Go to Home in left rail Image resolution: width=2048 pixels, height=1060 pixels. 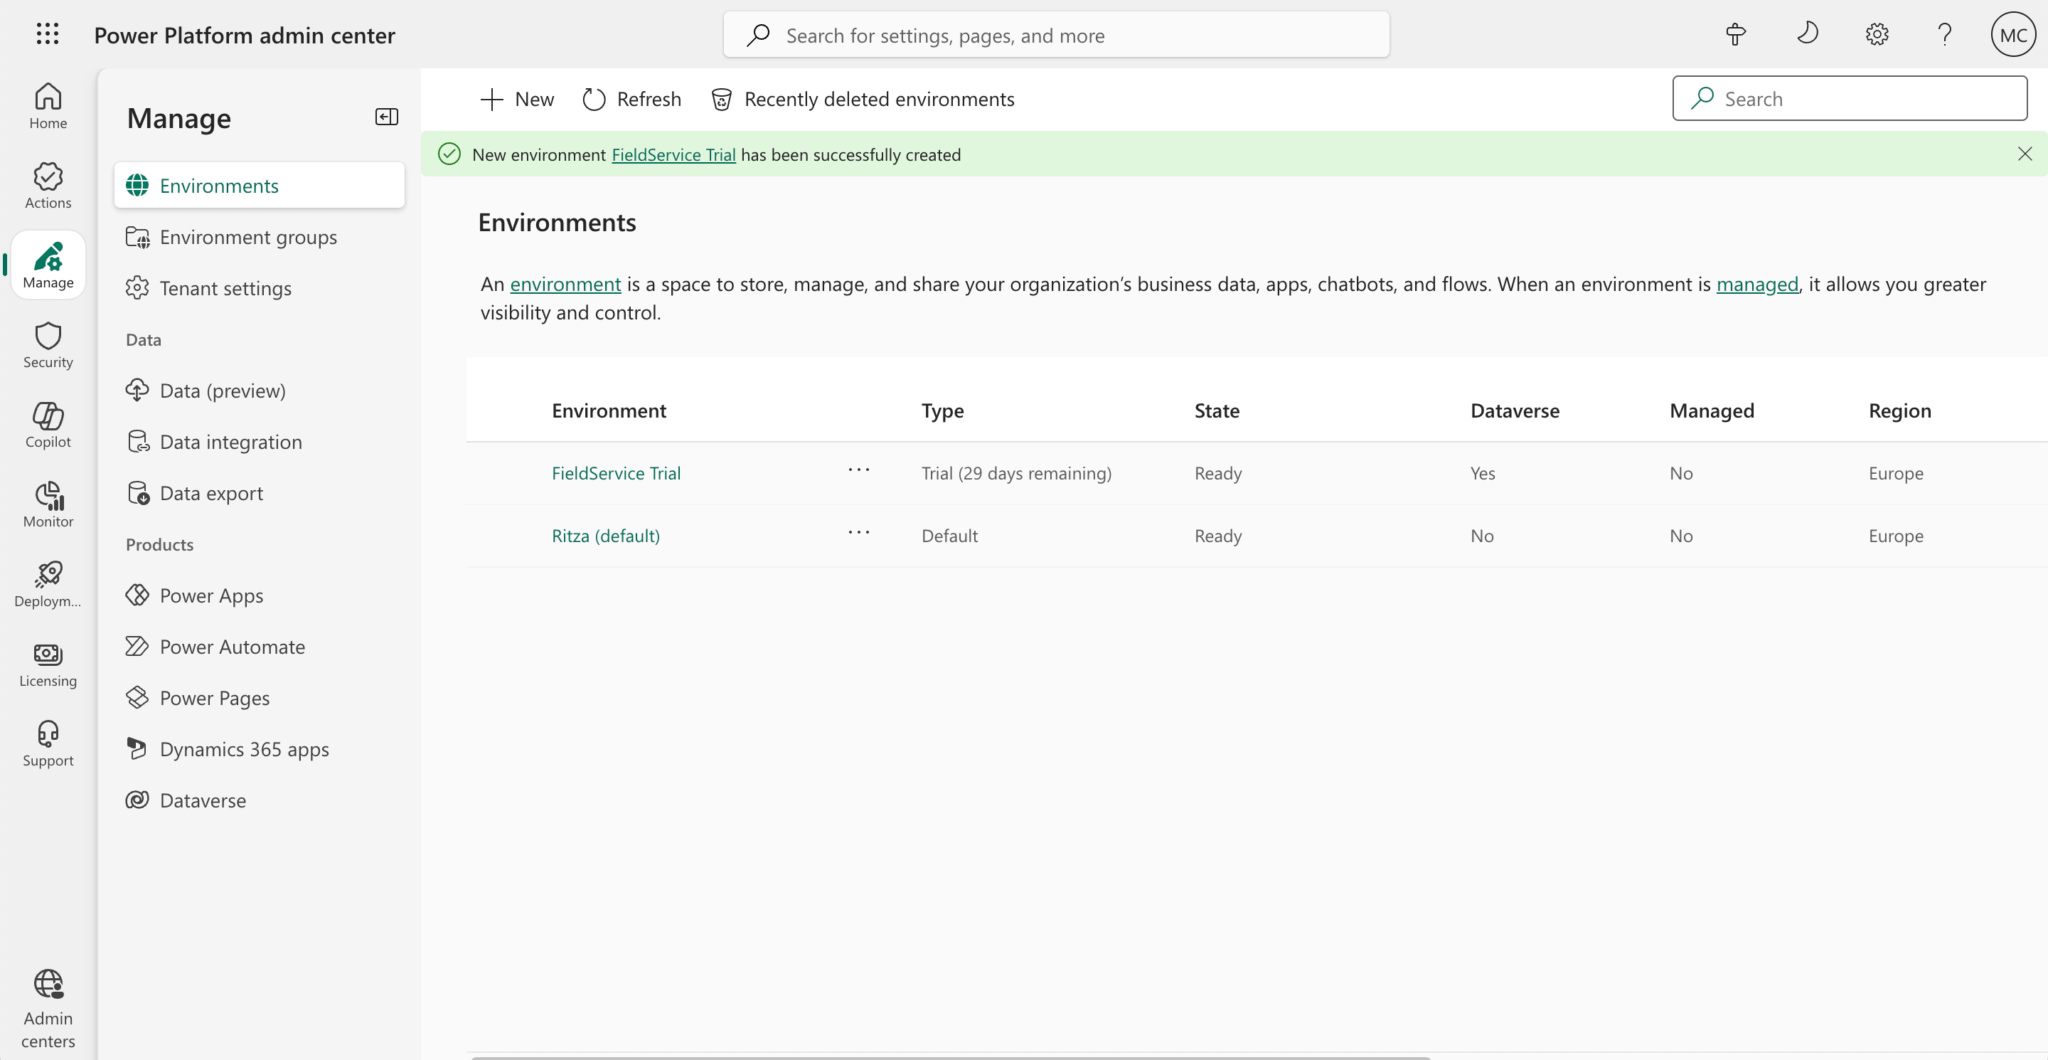click(48, 106)
